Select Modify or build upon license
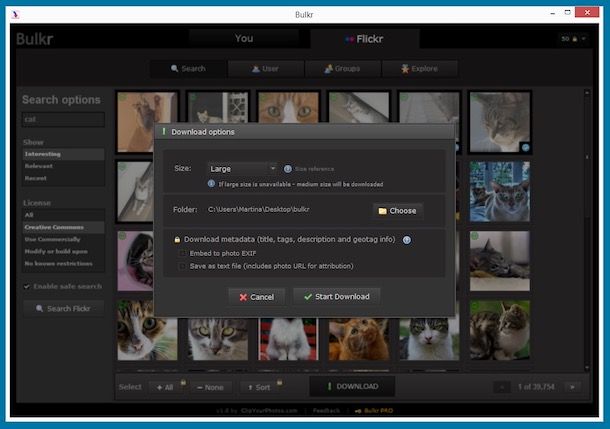 pyautogui.click(x=63, y=251)
